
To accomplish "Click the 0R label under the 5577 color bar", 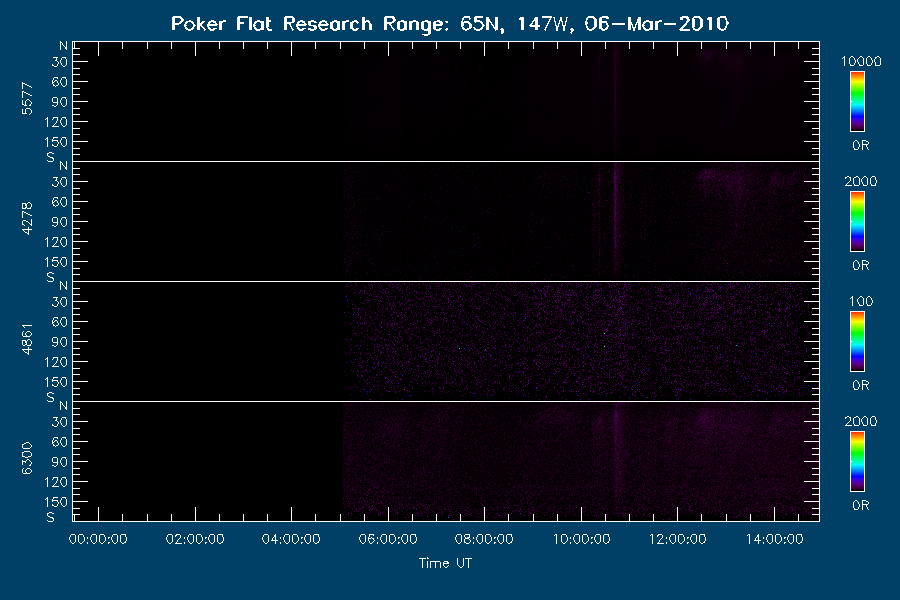I will pos(861,145).
